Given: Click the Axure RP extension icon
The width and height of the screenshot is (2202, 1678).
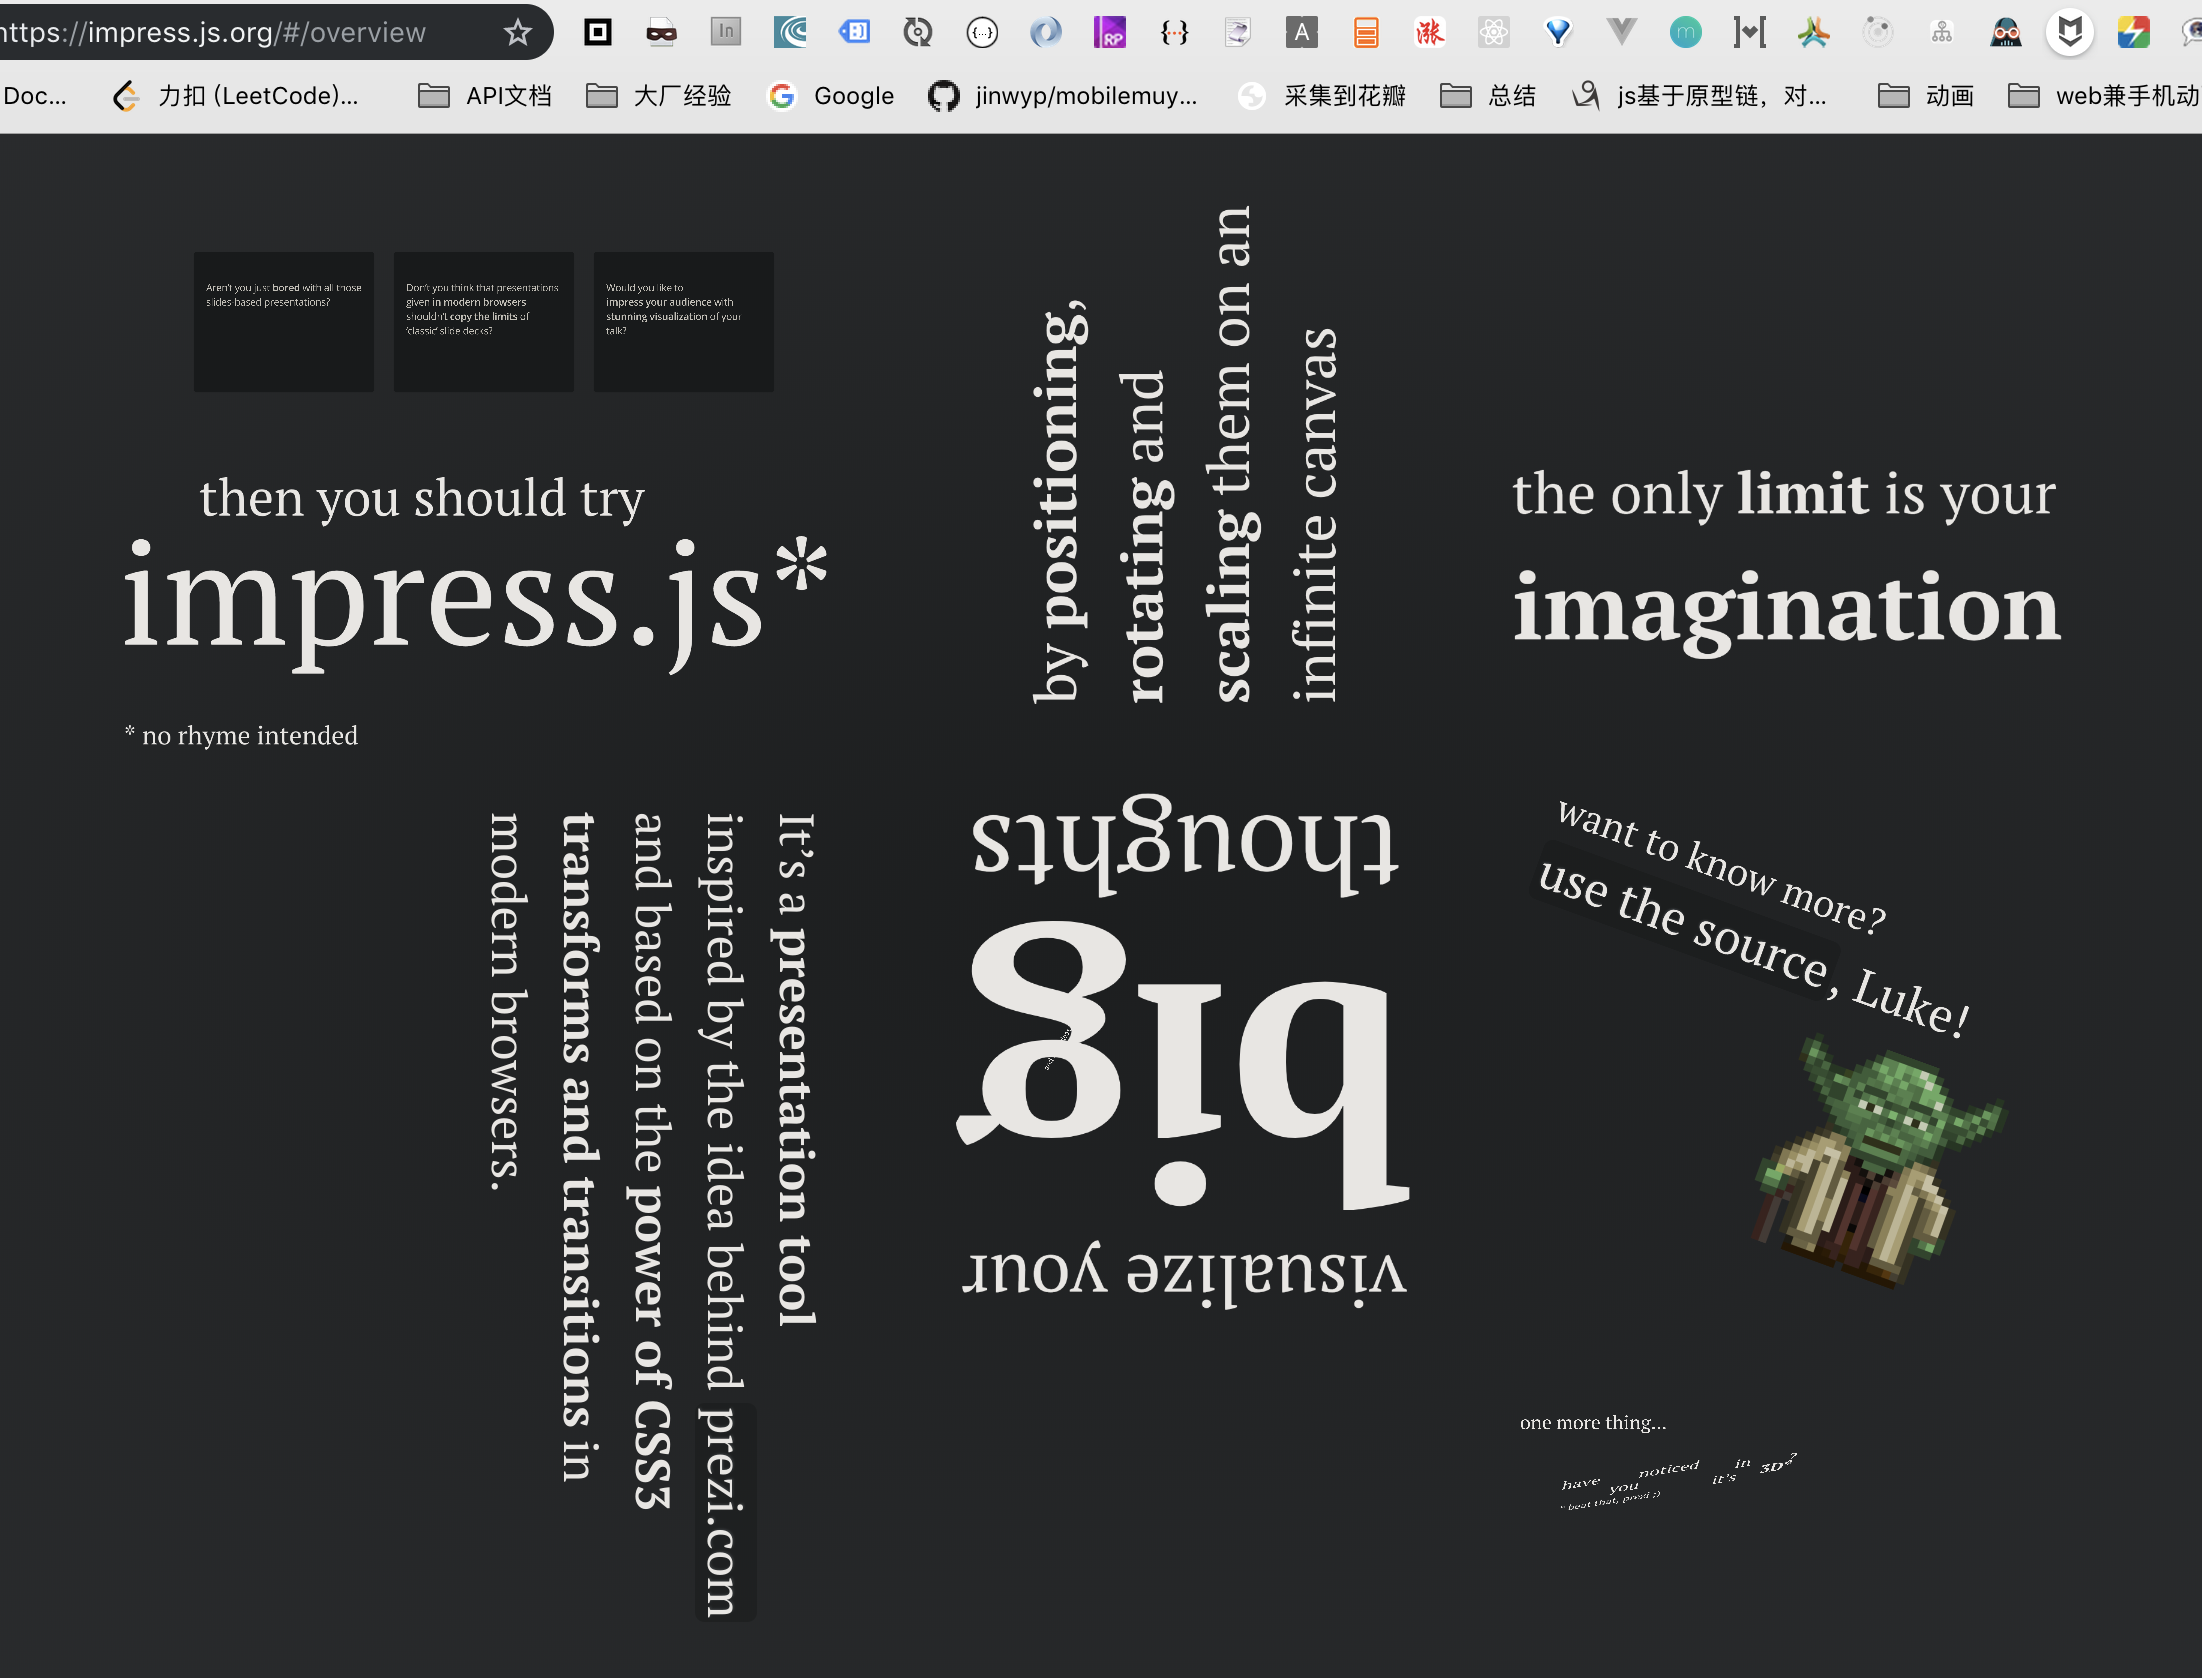Looking at the screenshot, I should [x=1109, y=33].
